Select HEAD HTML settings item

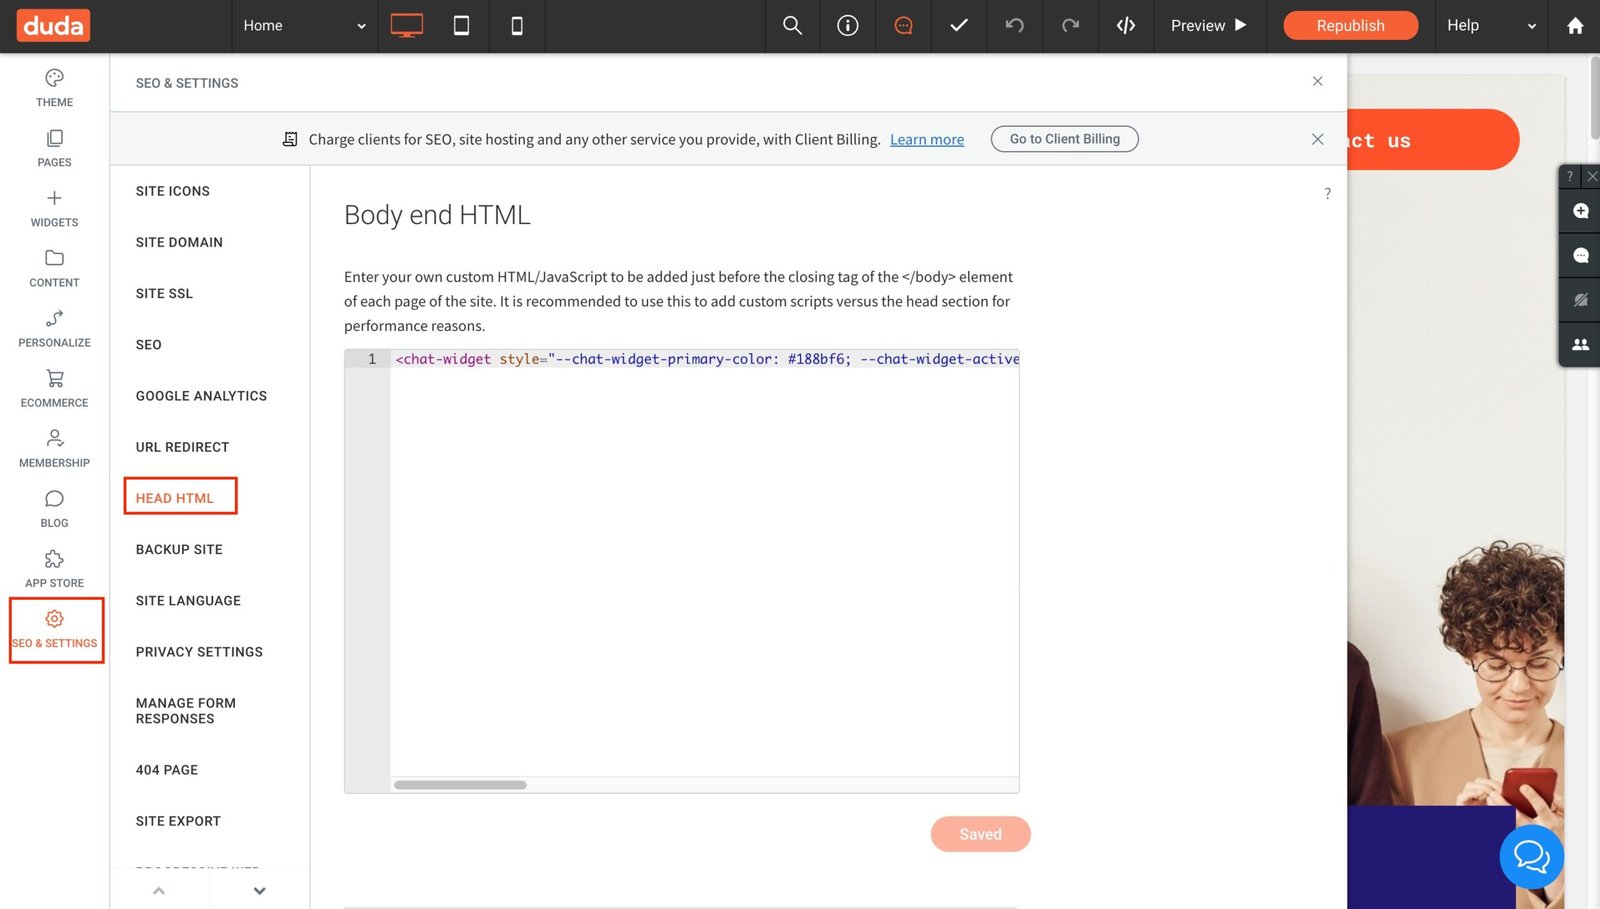tap(175, 498)
